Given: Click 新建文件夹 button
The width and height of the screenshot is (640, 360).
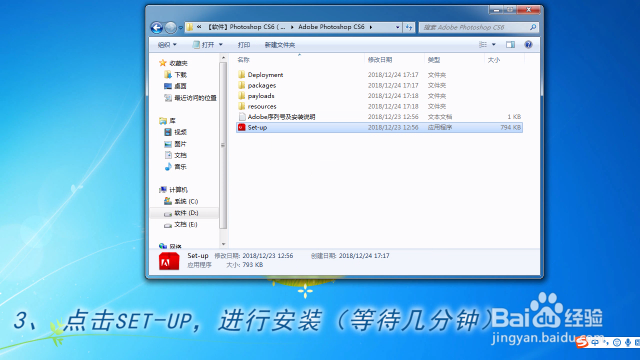Looking at the screenshot, I should click(280, 44).
